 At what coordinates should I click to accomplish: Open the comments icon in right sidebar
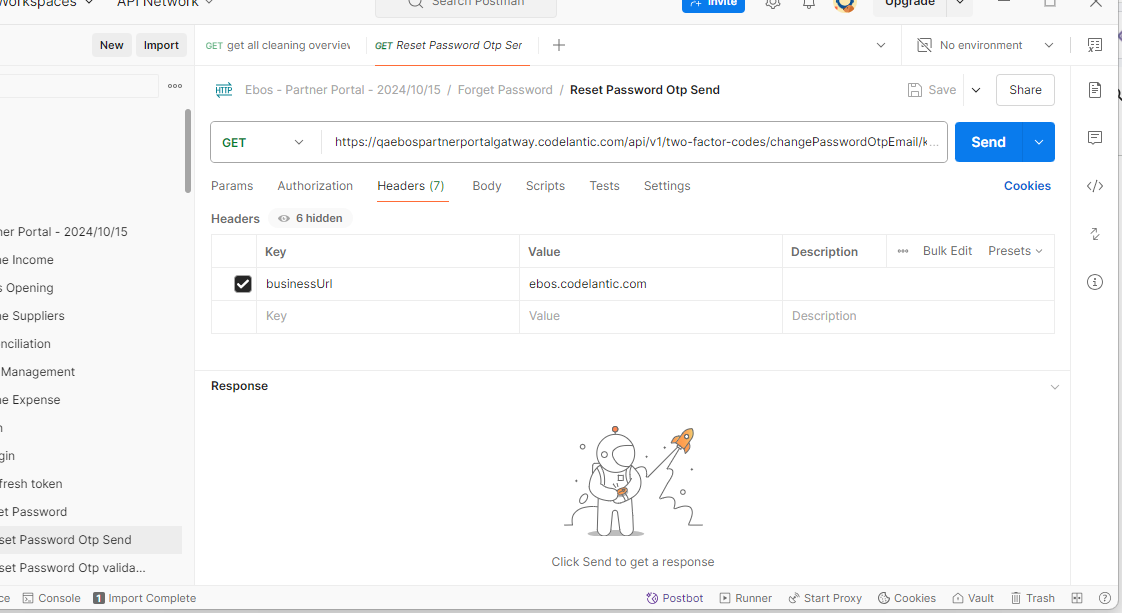tap(1095, 137)
